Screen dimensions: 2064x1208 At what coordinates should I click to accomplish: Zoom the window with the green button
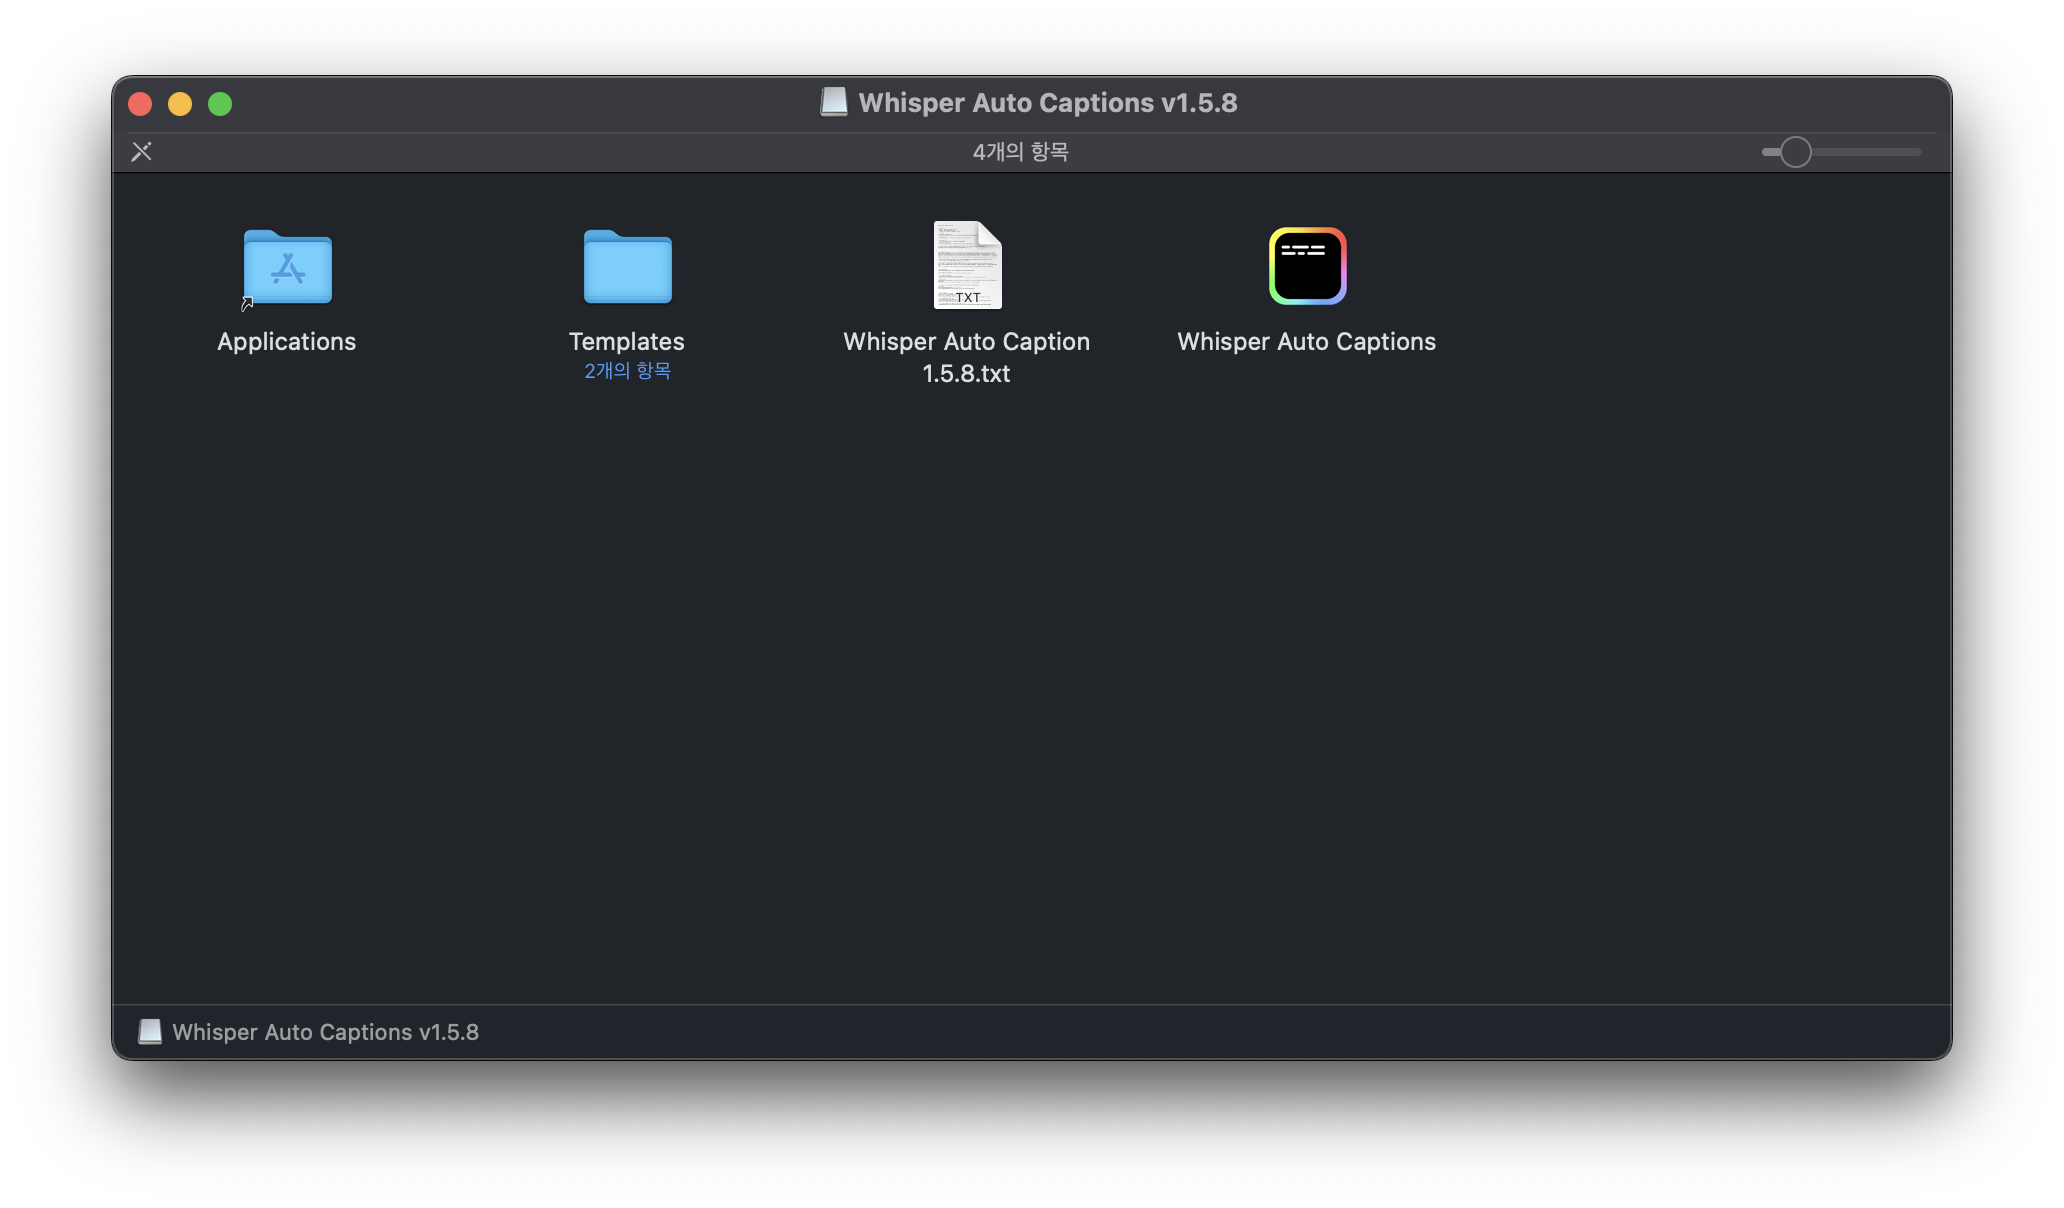click(x=220, y=104)
